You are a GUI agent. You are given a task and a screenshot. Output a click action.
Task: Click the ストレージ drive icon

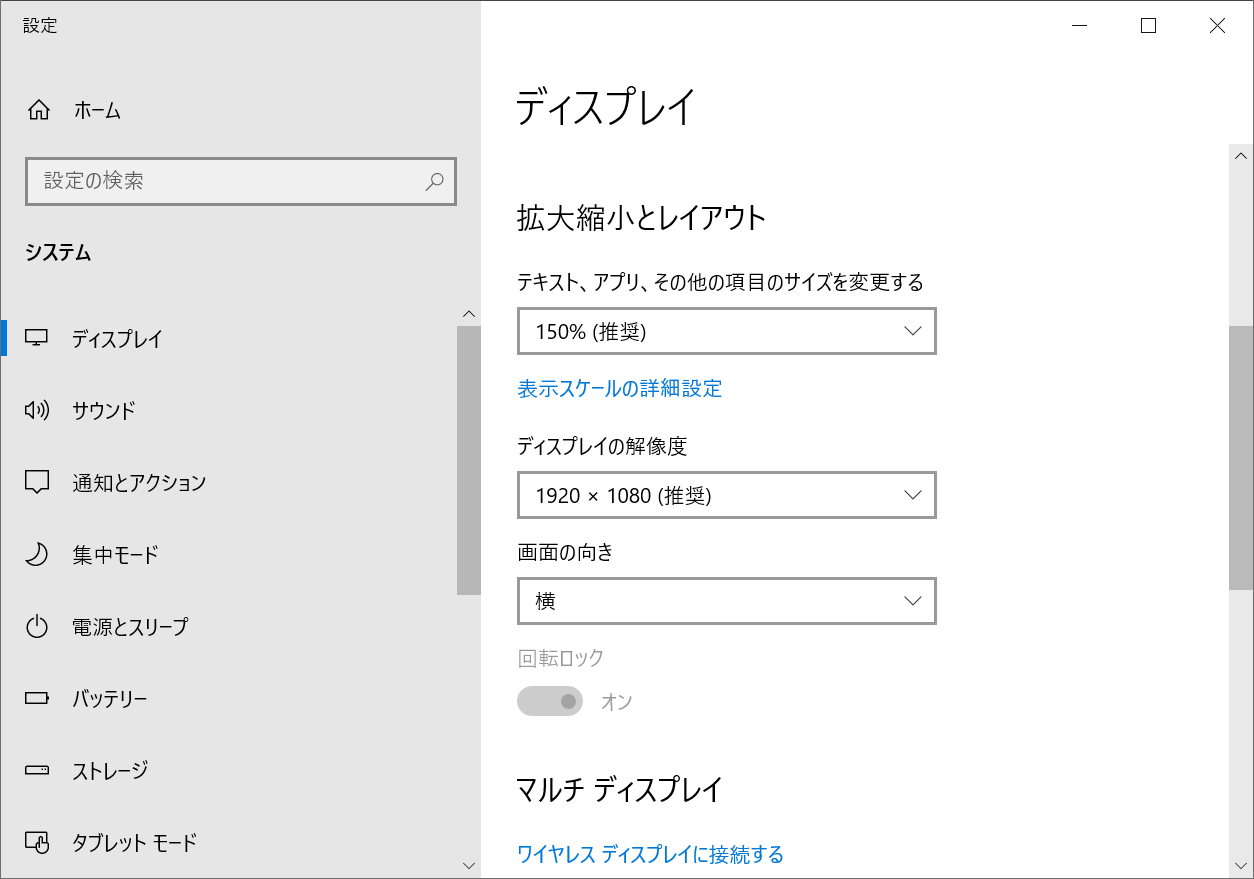coord(37,770)
